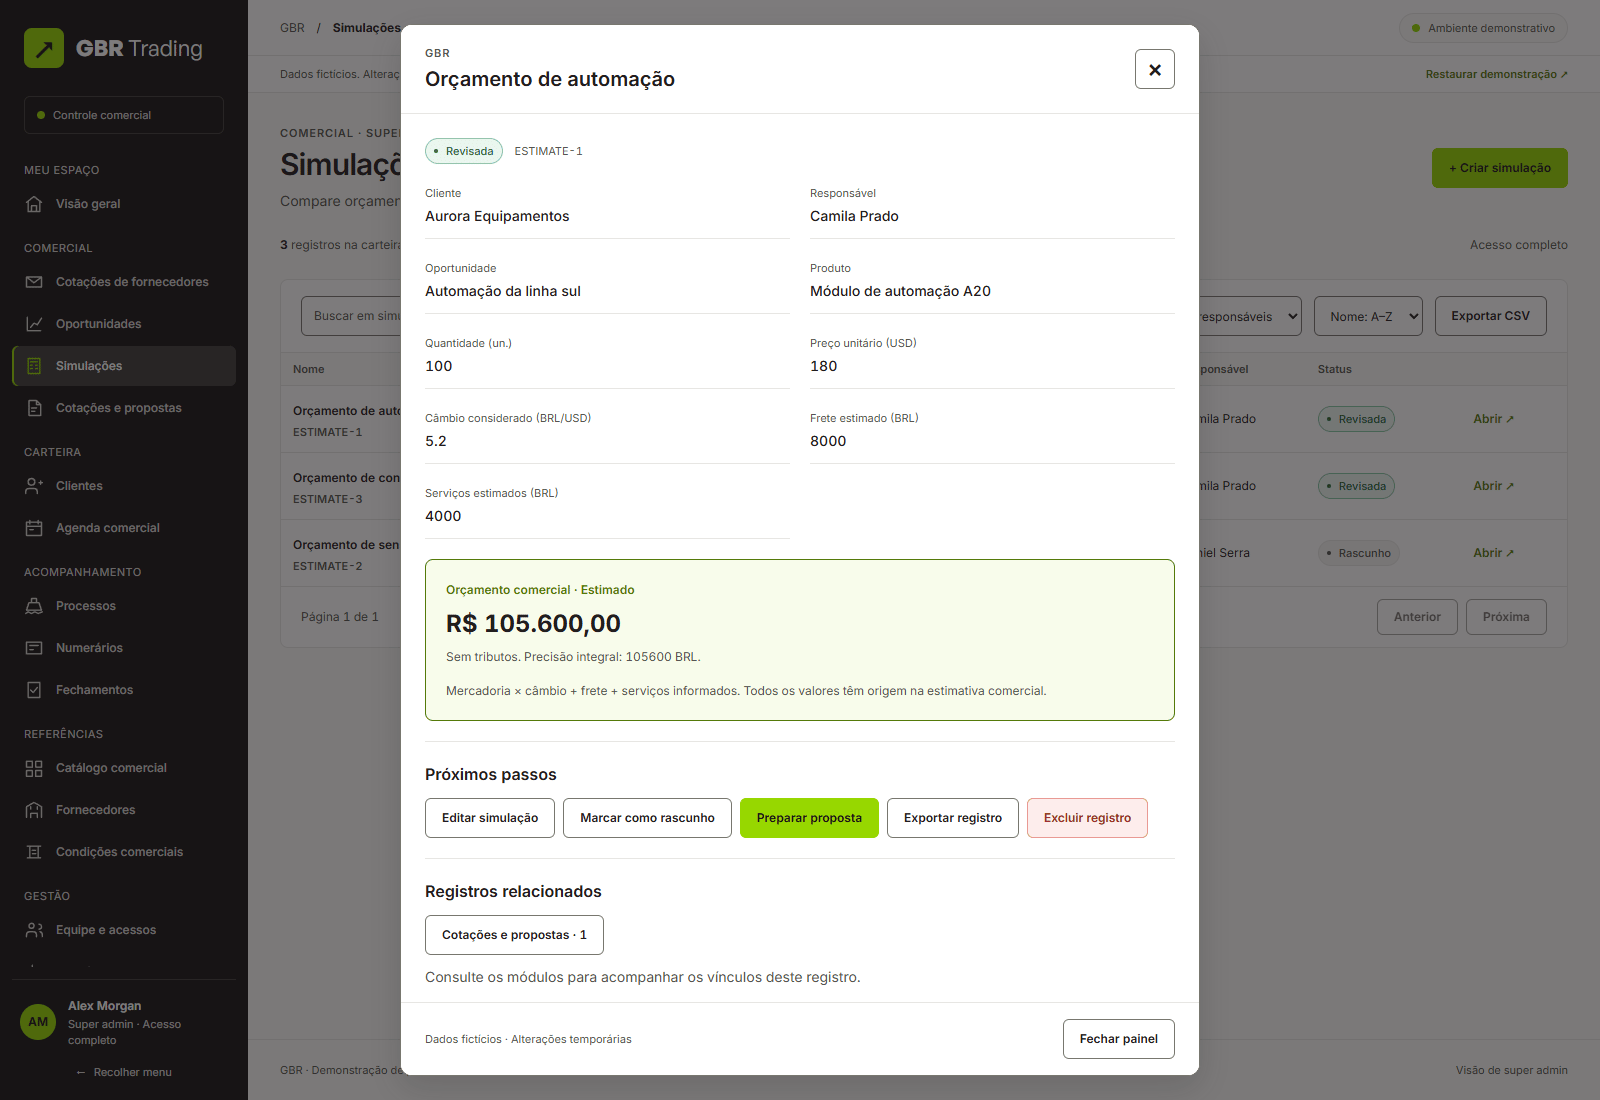The width and height of the screenshot is (1600, 1100).
Task: Open the Nome: A–Z sort dropdown
Action: 1368,316
